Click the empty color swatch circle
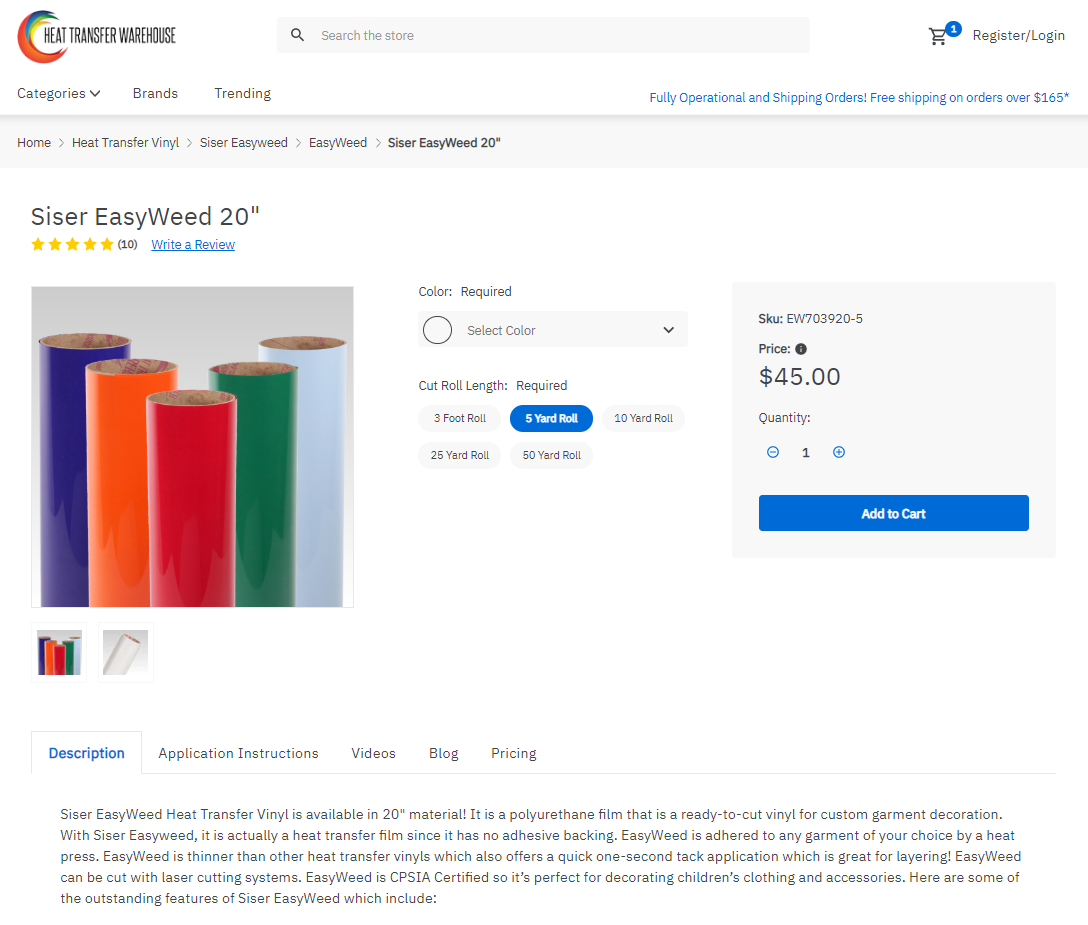 [438, 330]
